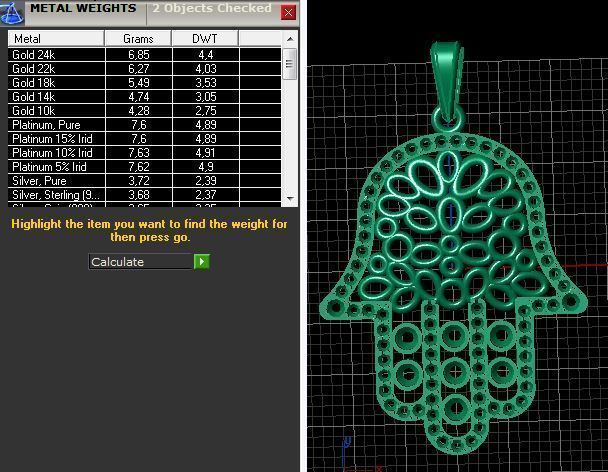The width and height of the screenshot is (608, 472).
Task: Select the Gold 24k row
Action: [x=145, y=55]
